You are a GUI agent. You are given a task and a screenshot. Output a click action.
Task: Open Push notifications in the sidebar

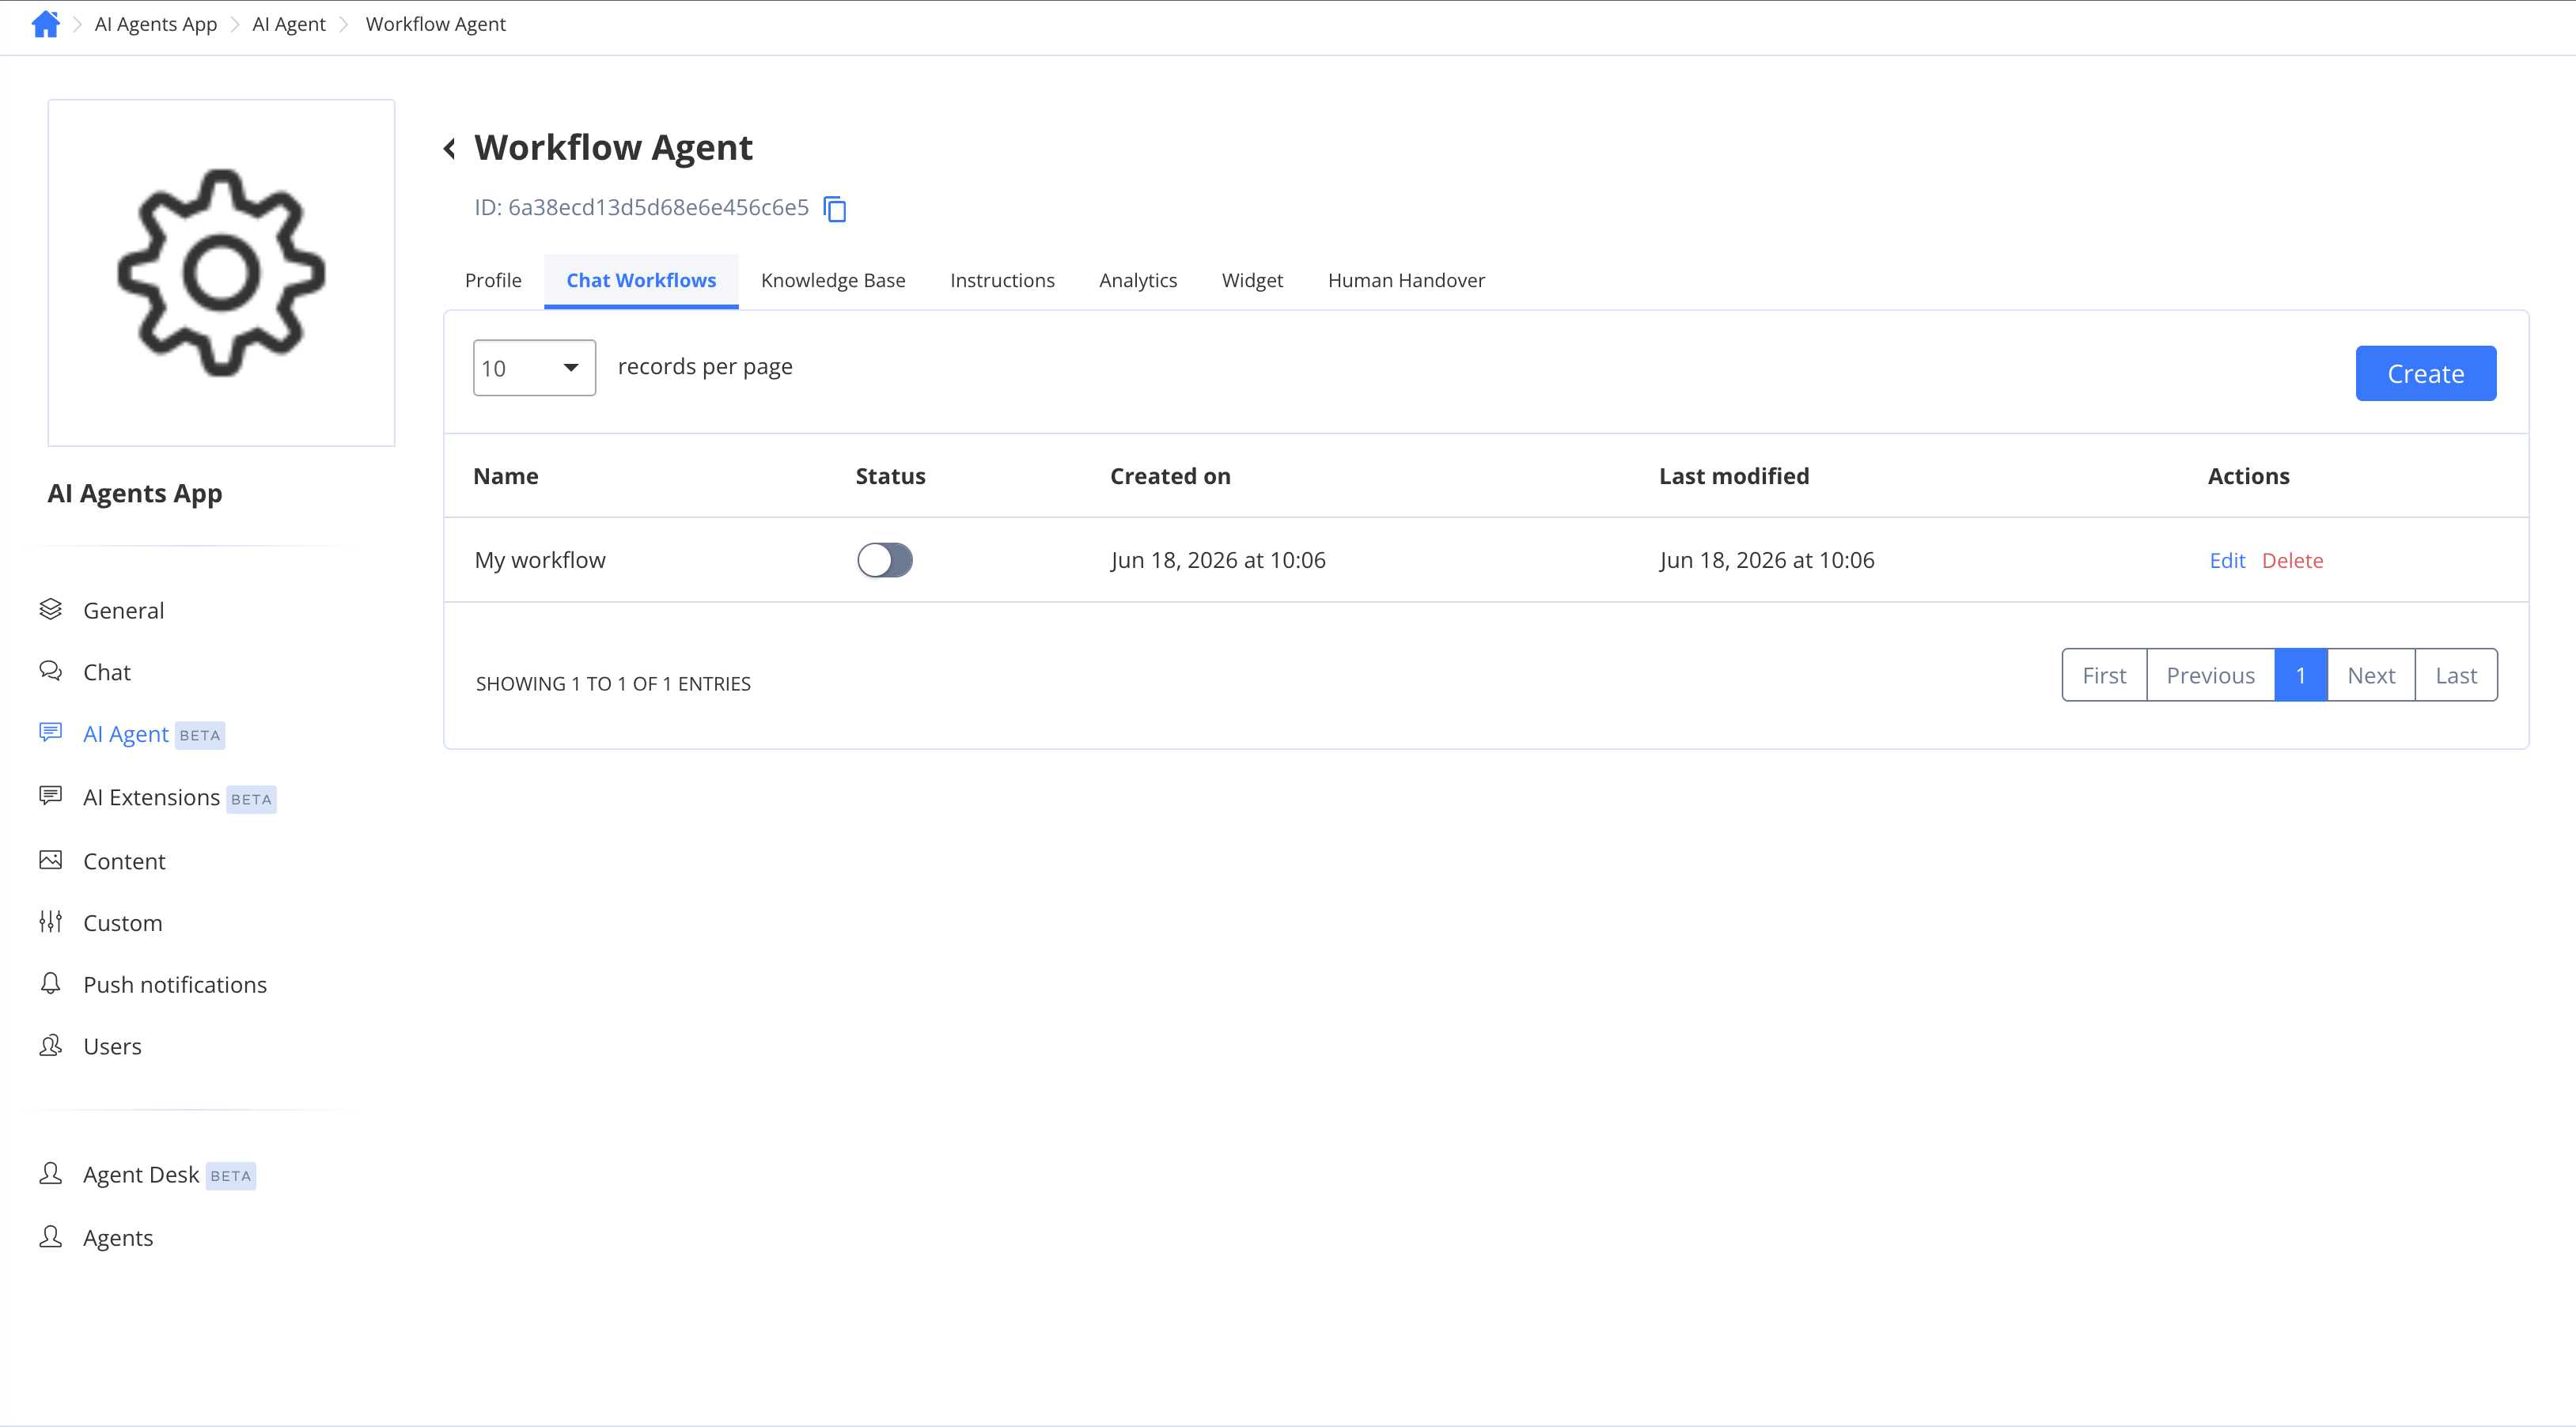pos(175,985)
